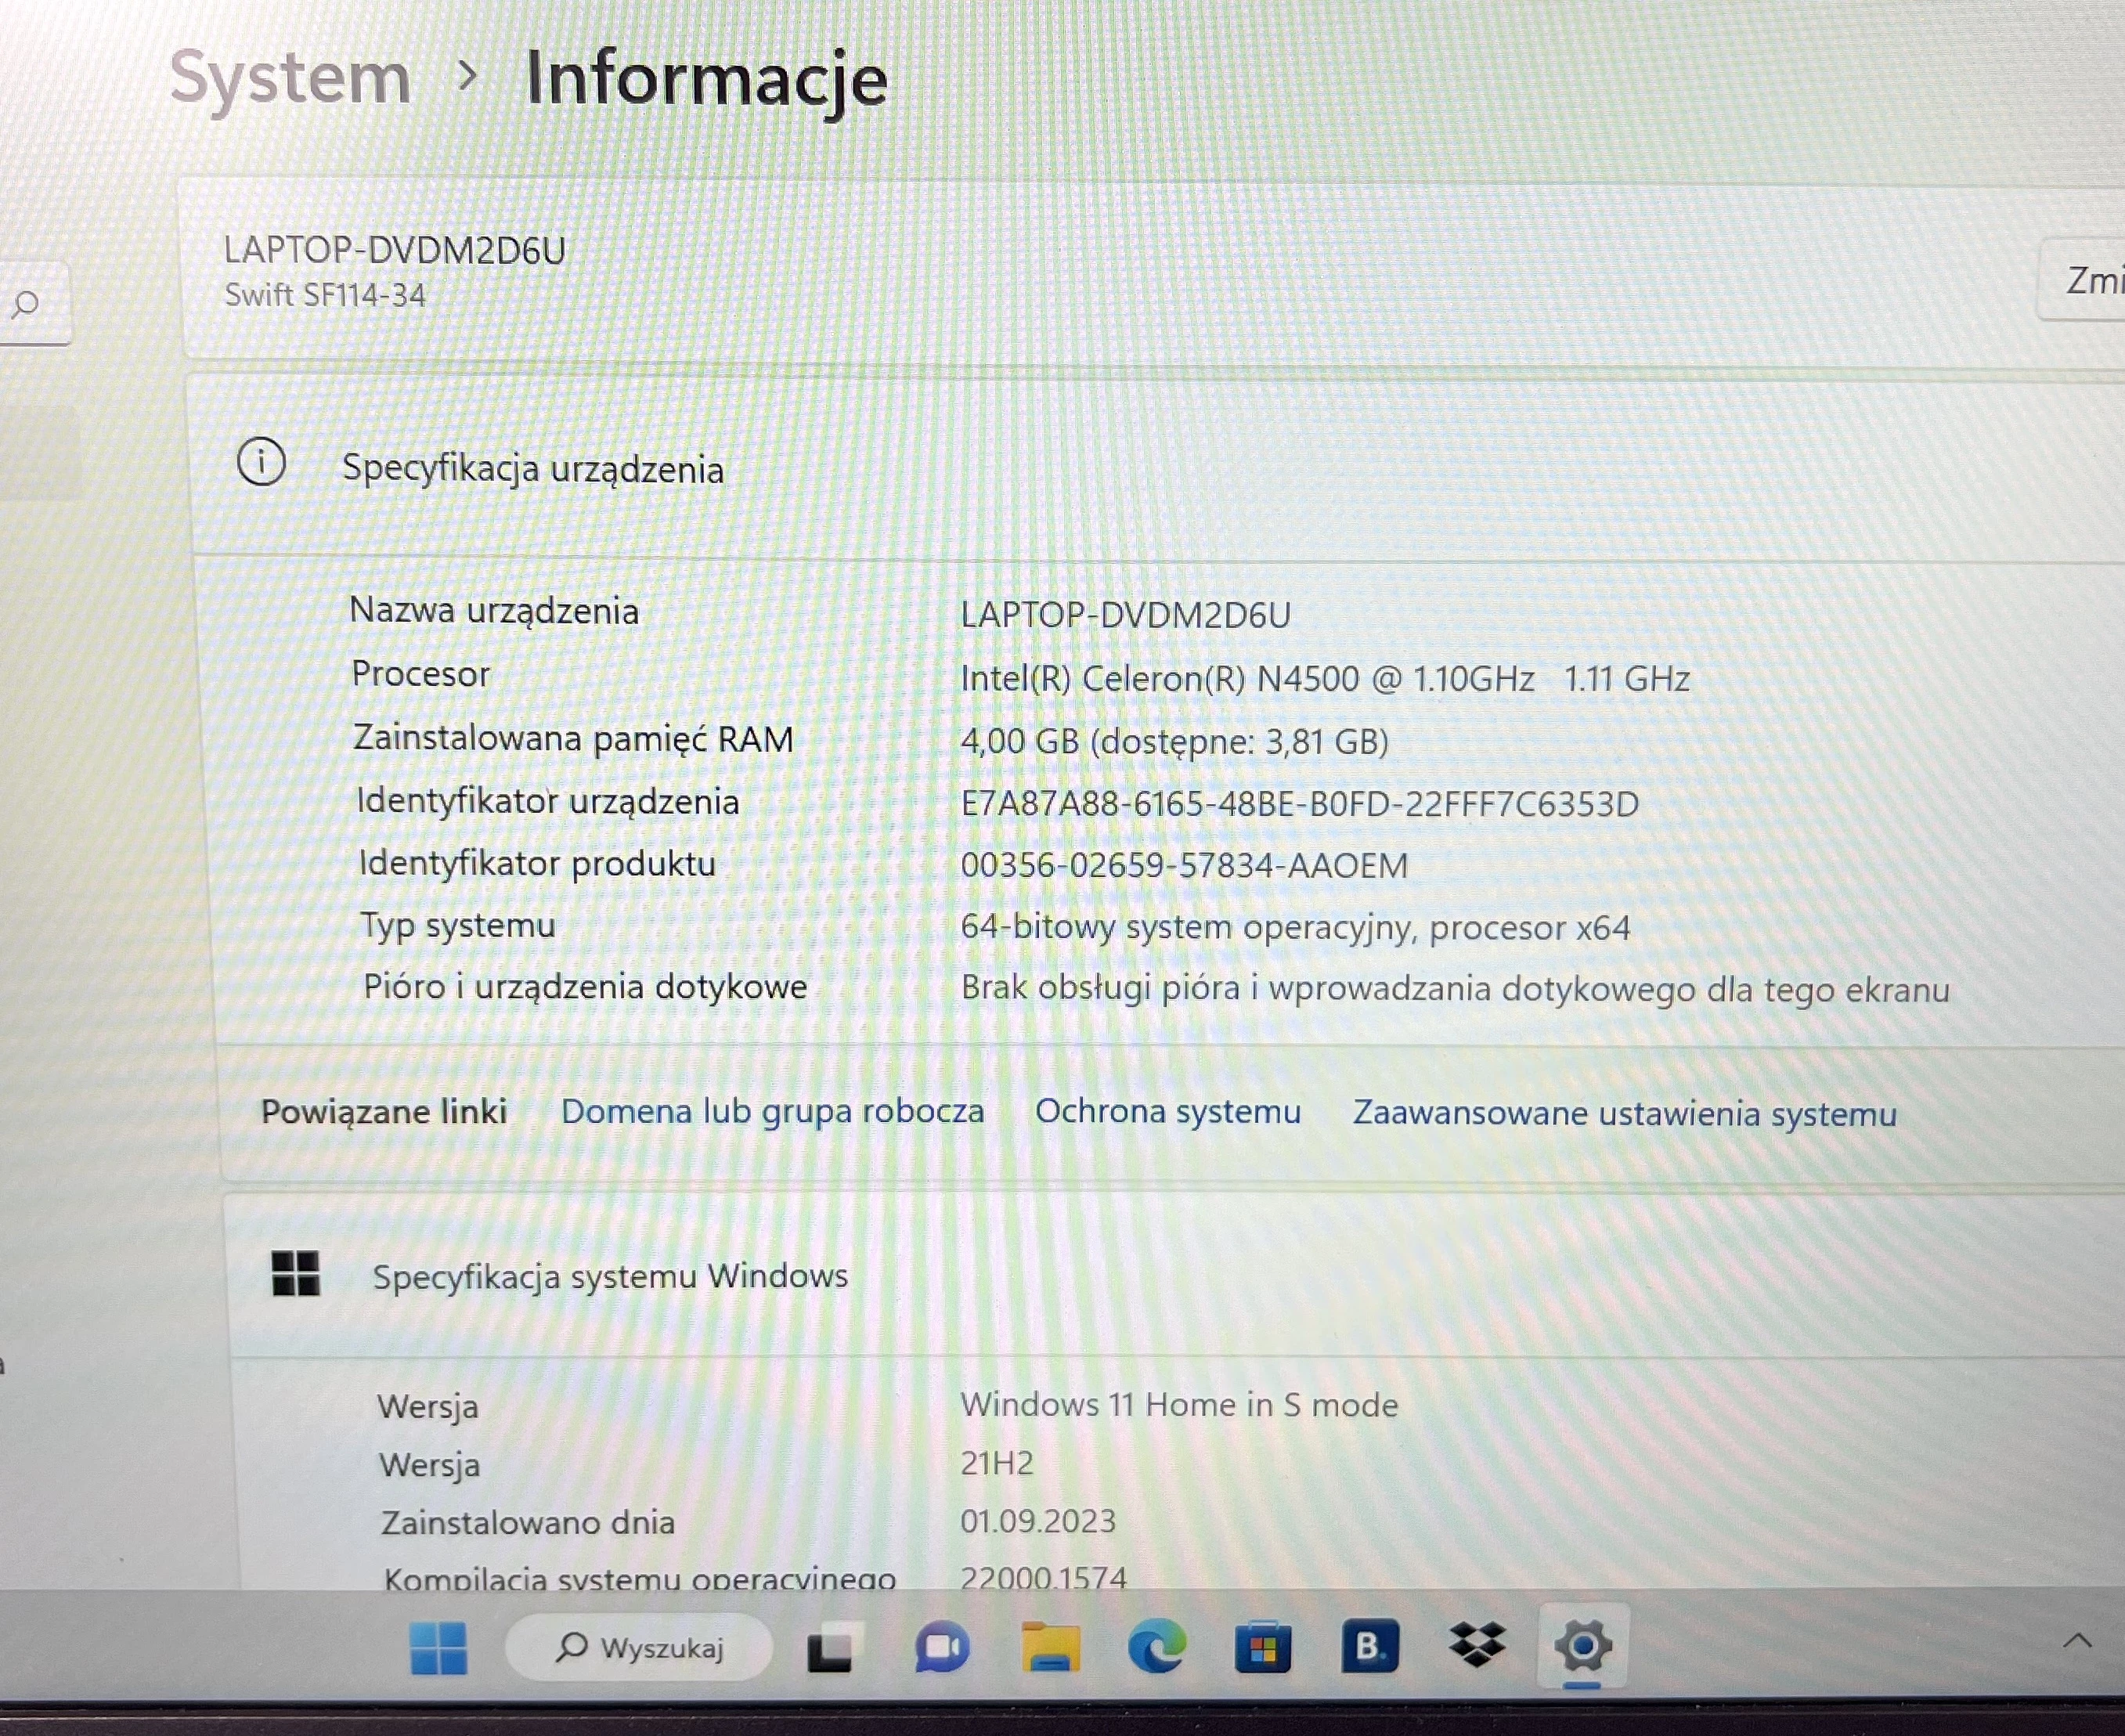
Task: Launch Microsoft Edge from the taskbar
Action: [x=1157, y=1647]
